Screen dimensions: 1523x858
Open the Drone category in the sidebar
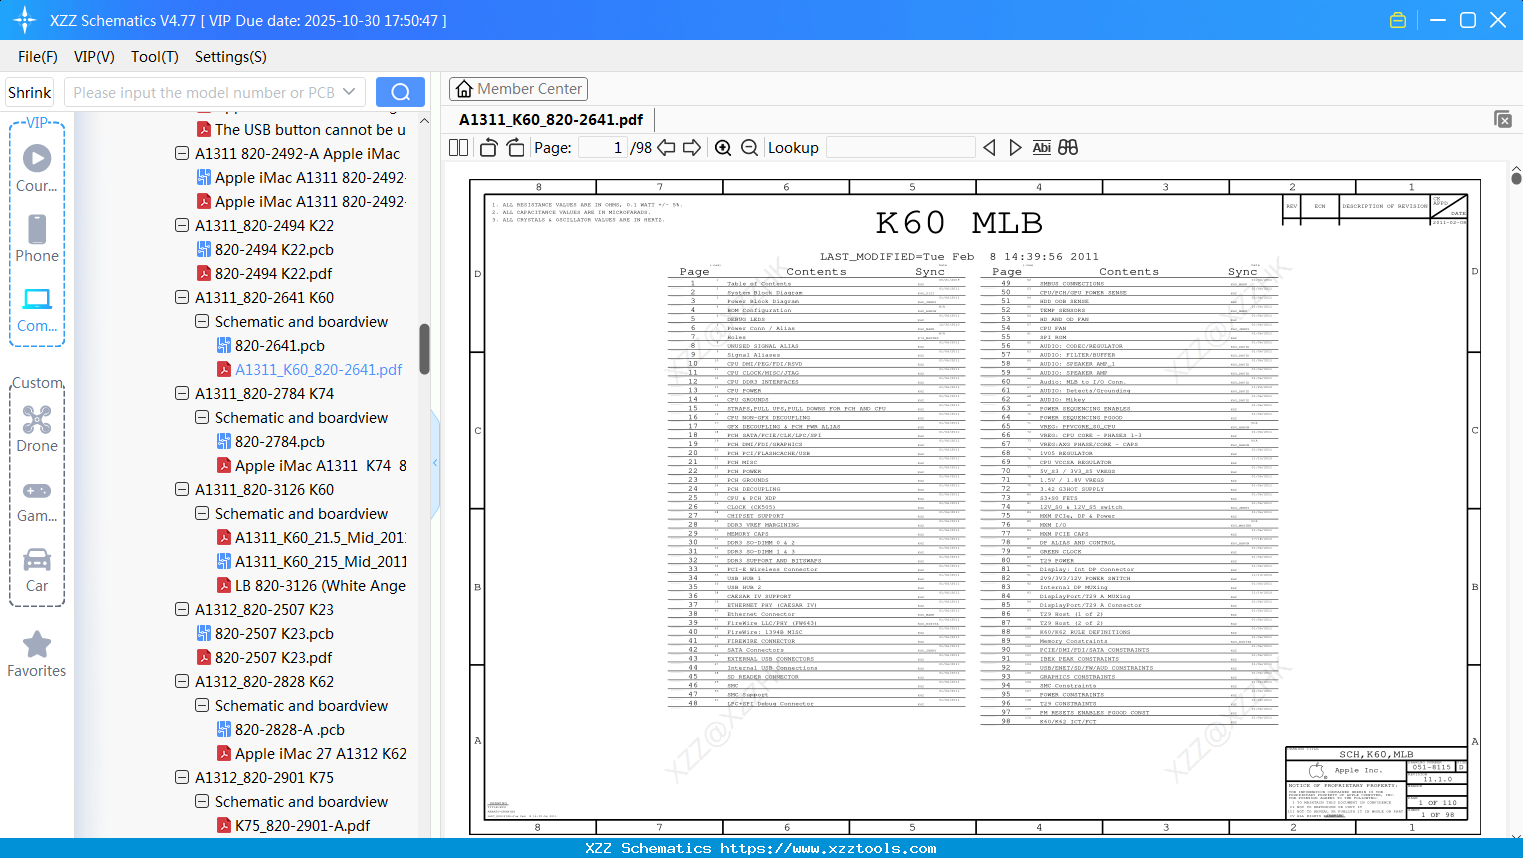click(37, 429)
